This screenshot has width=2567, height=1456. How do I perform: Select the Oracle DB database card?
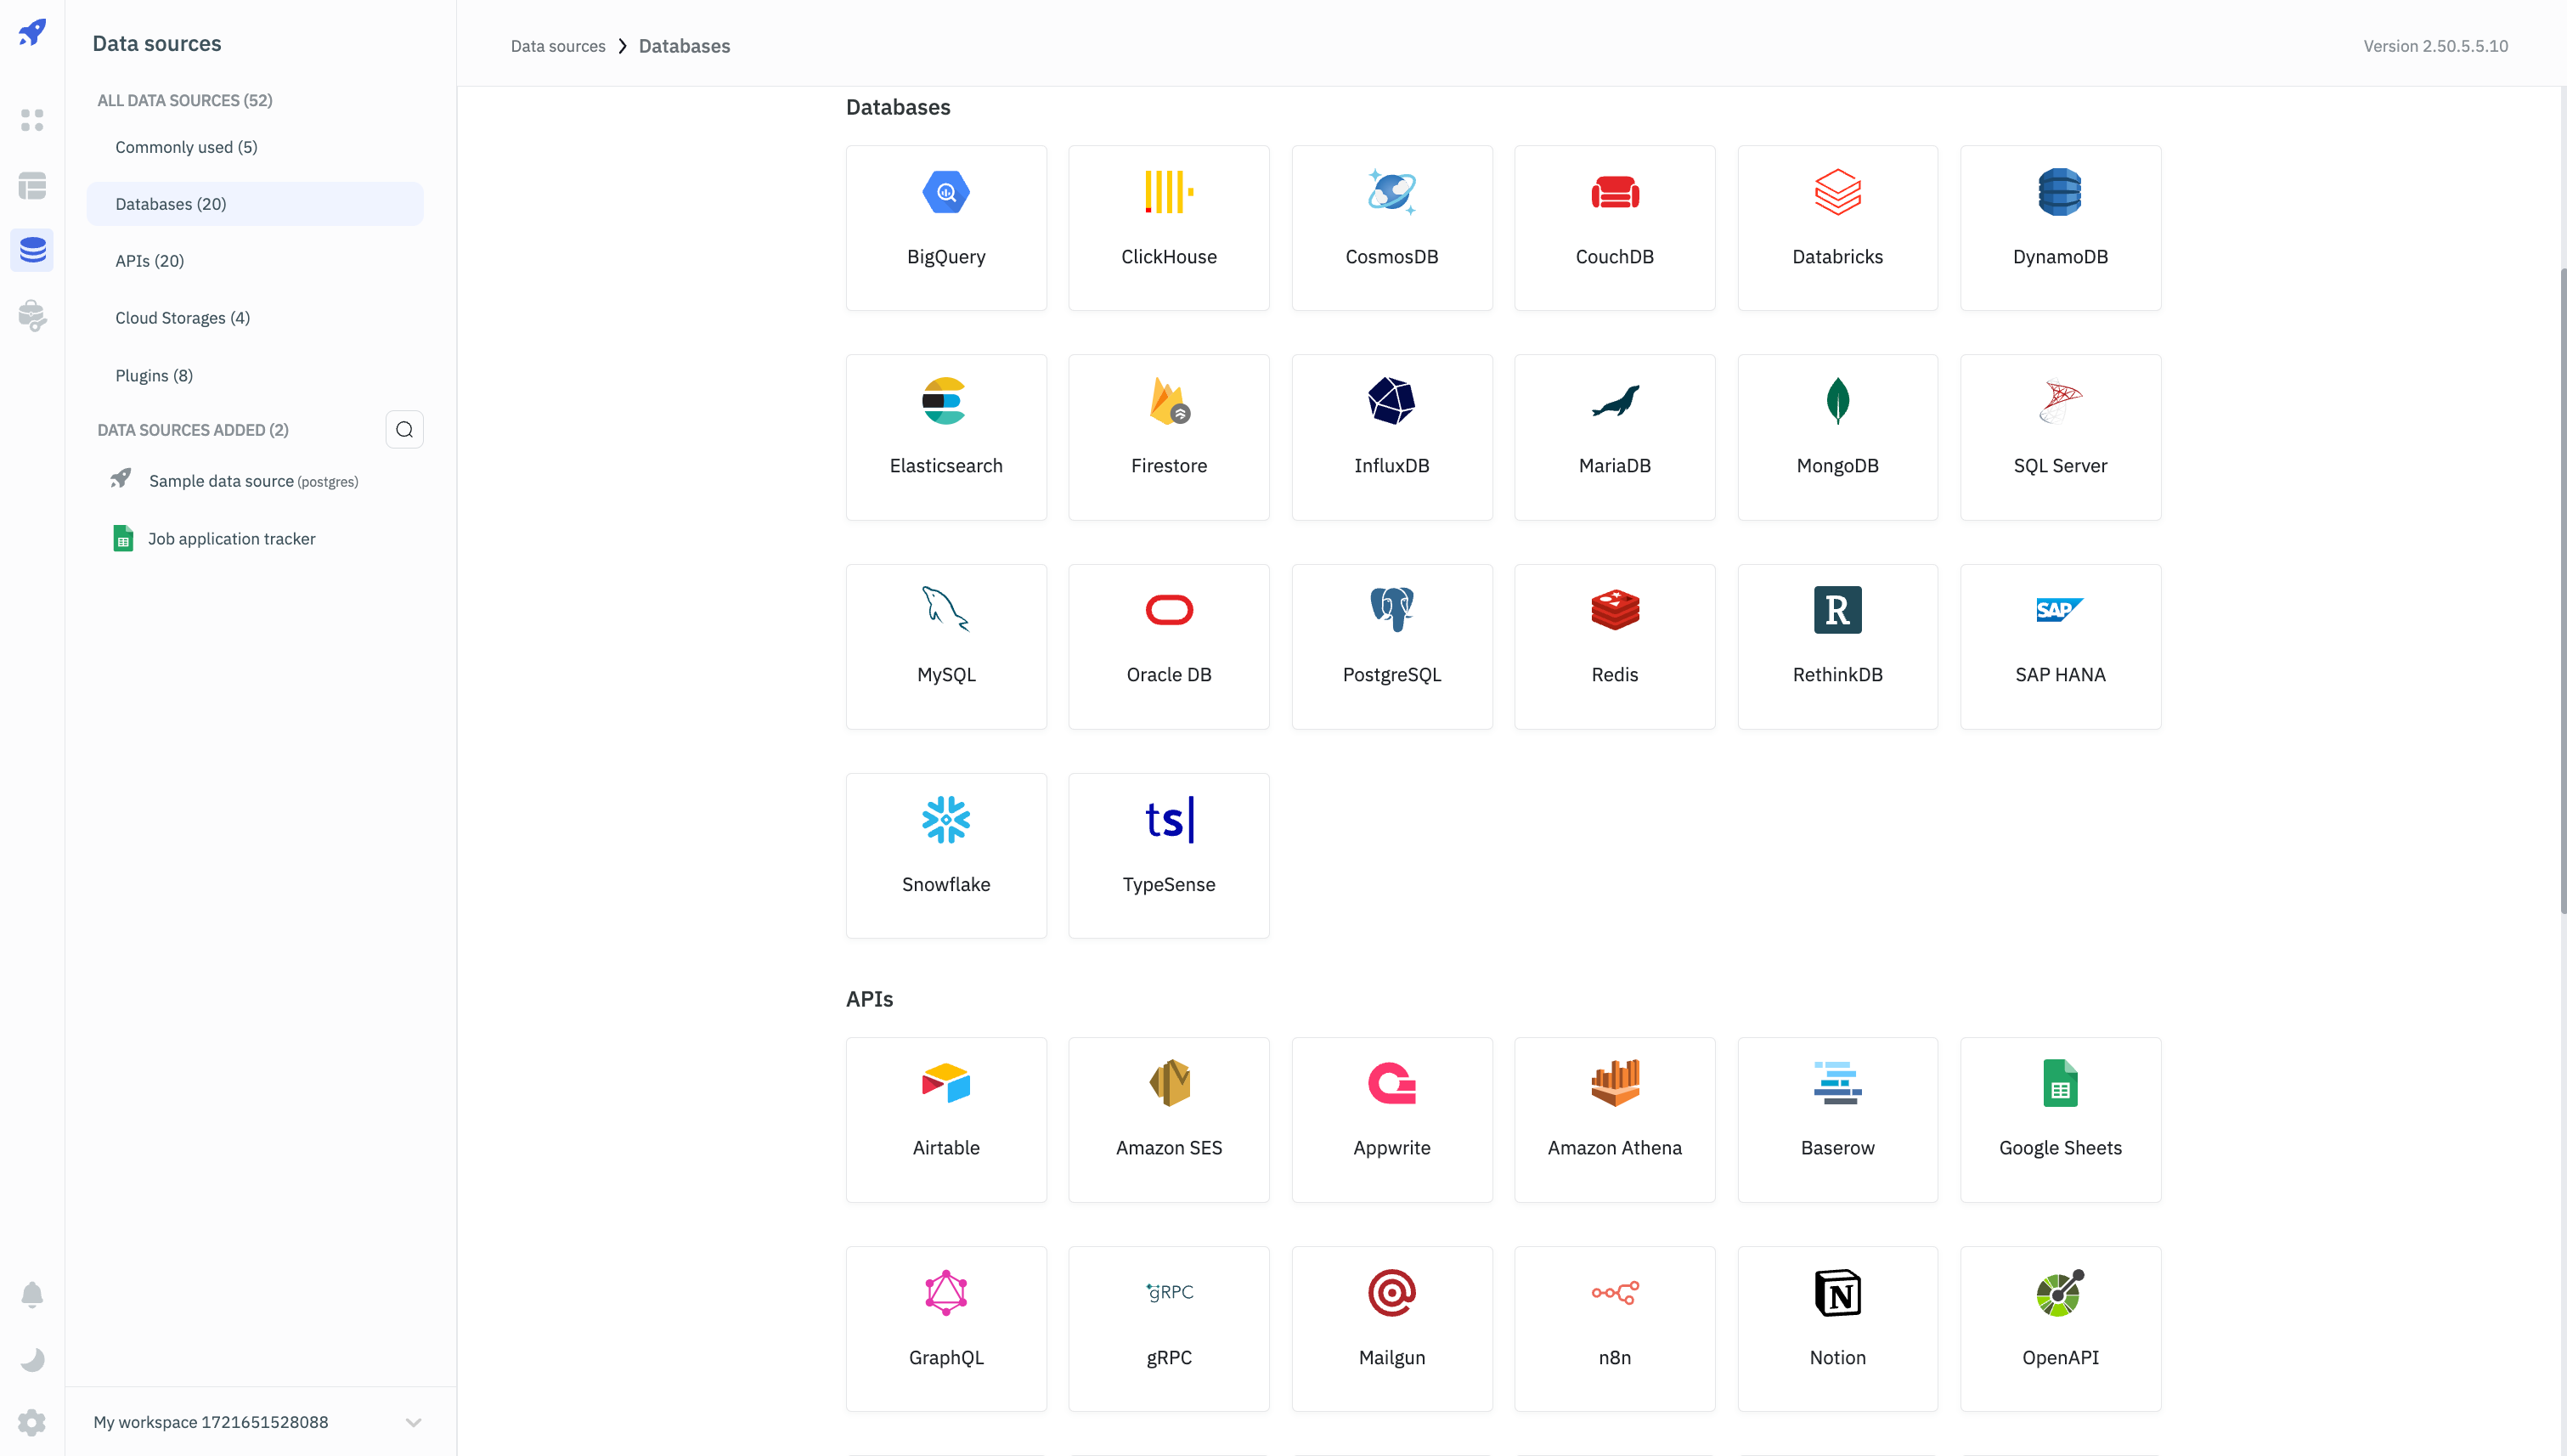pyautogui.click(x=1169, y=647)
